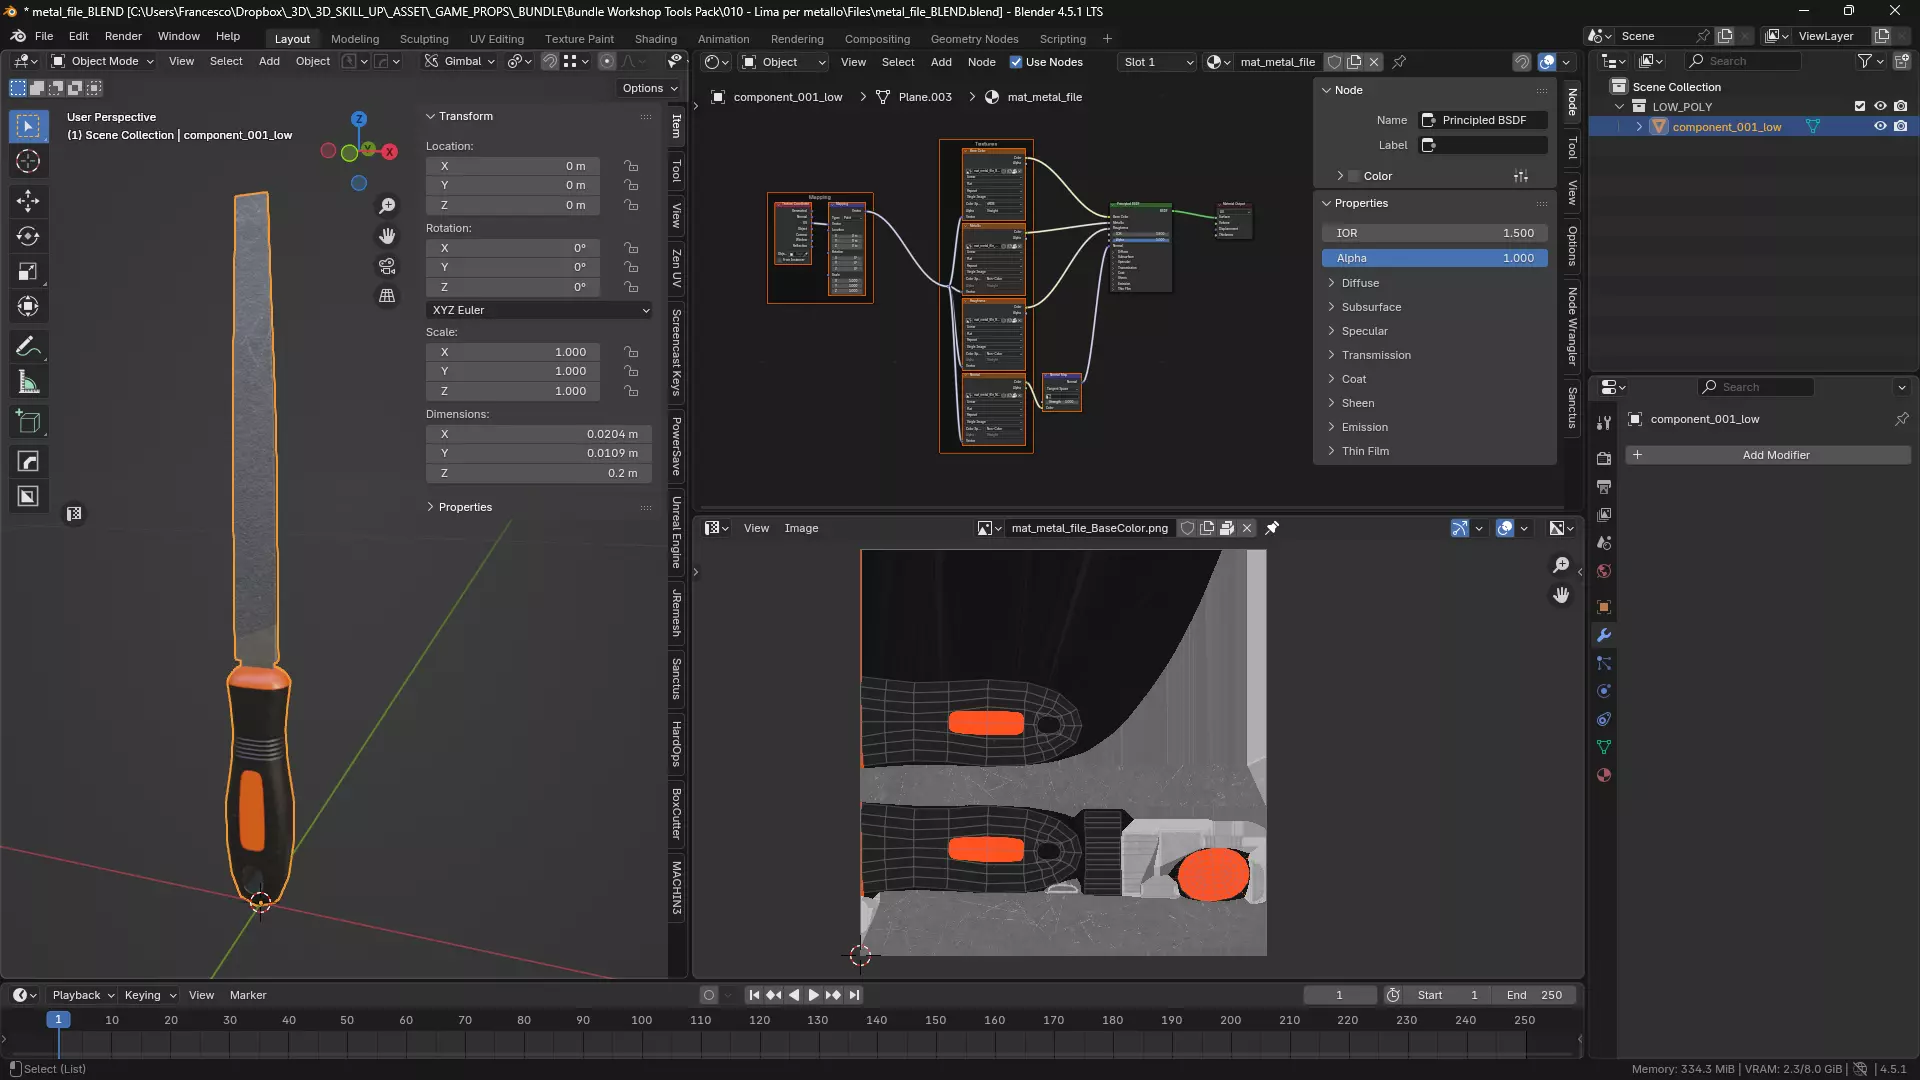
Task: Expand the Emission panel
Action: click(1364, 427)
